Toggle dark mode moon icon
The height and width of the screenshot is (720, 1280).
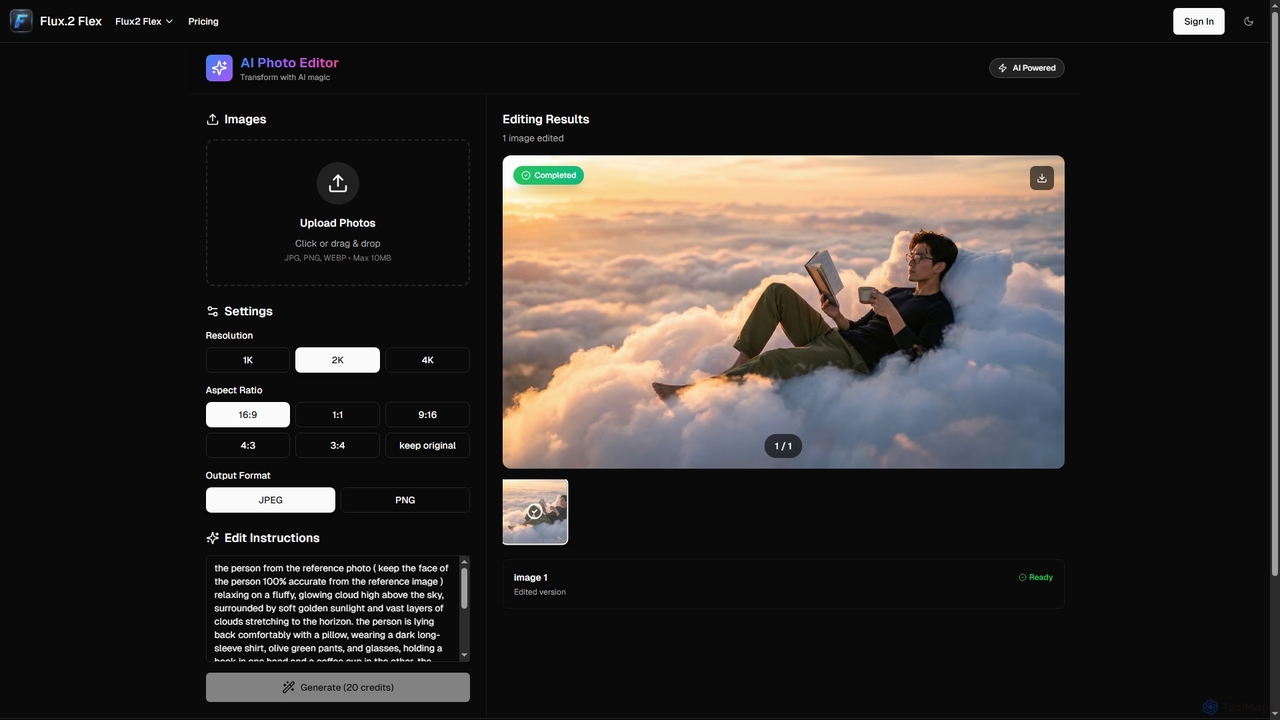point(1248,21)
